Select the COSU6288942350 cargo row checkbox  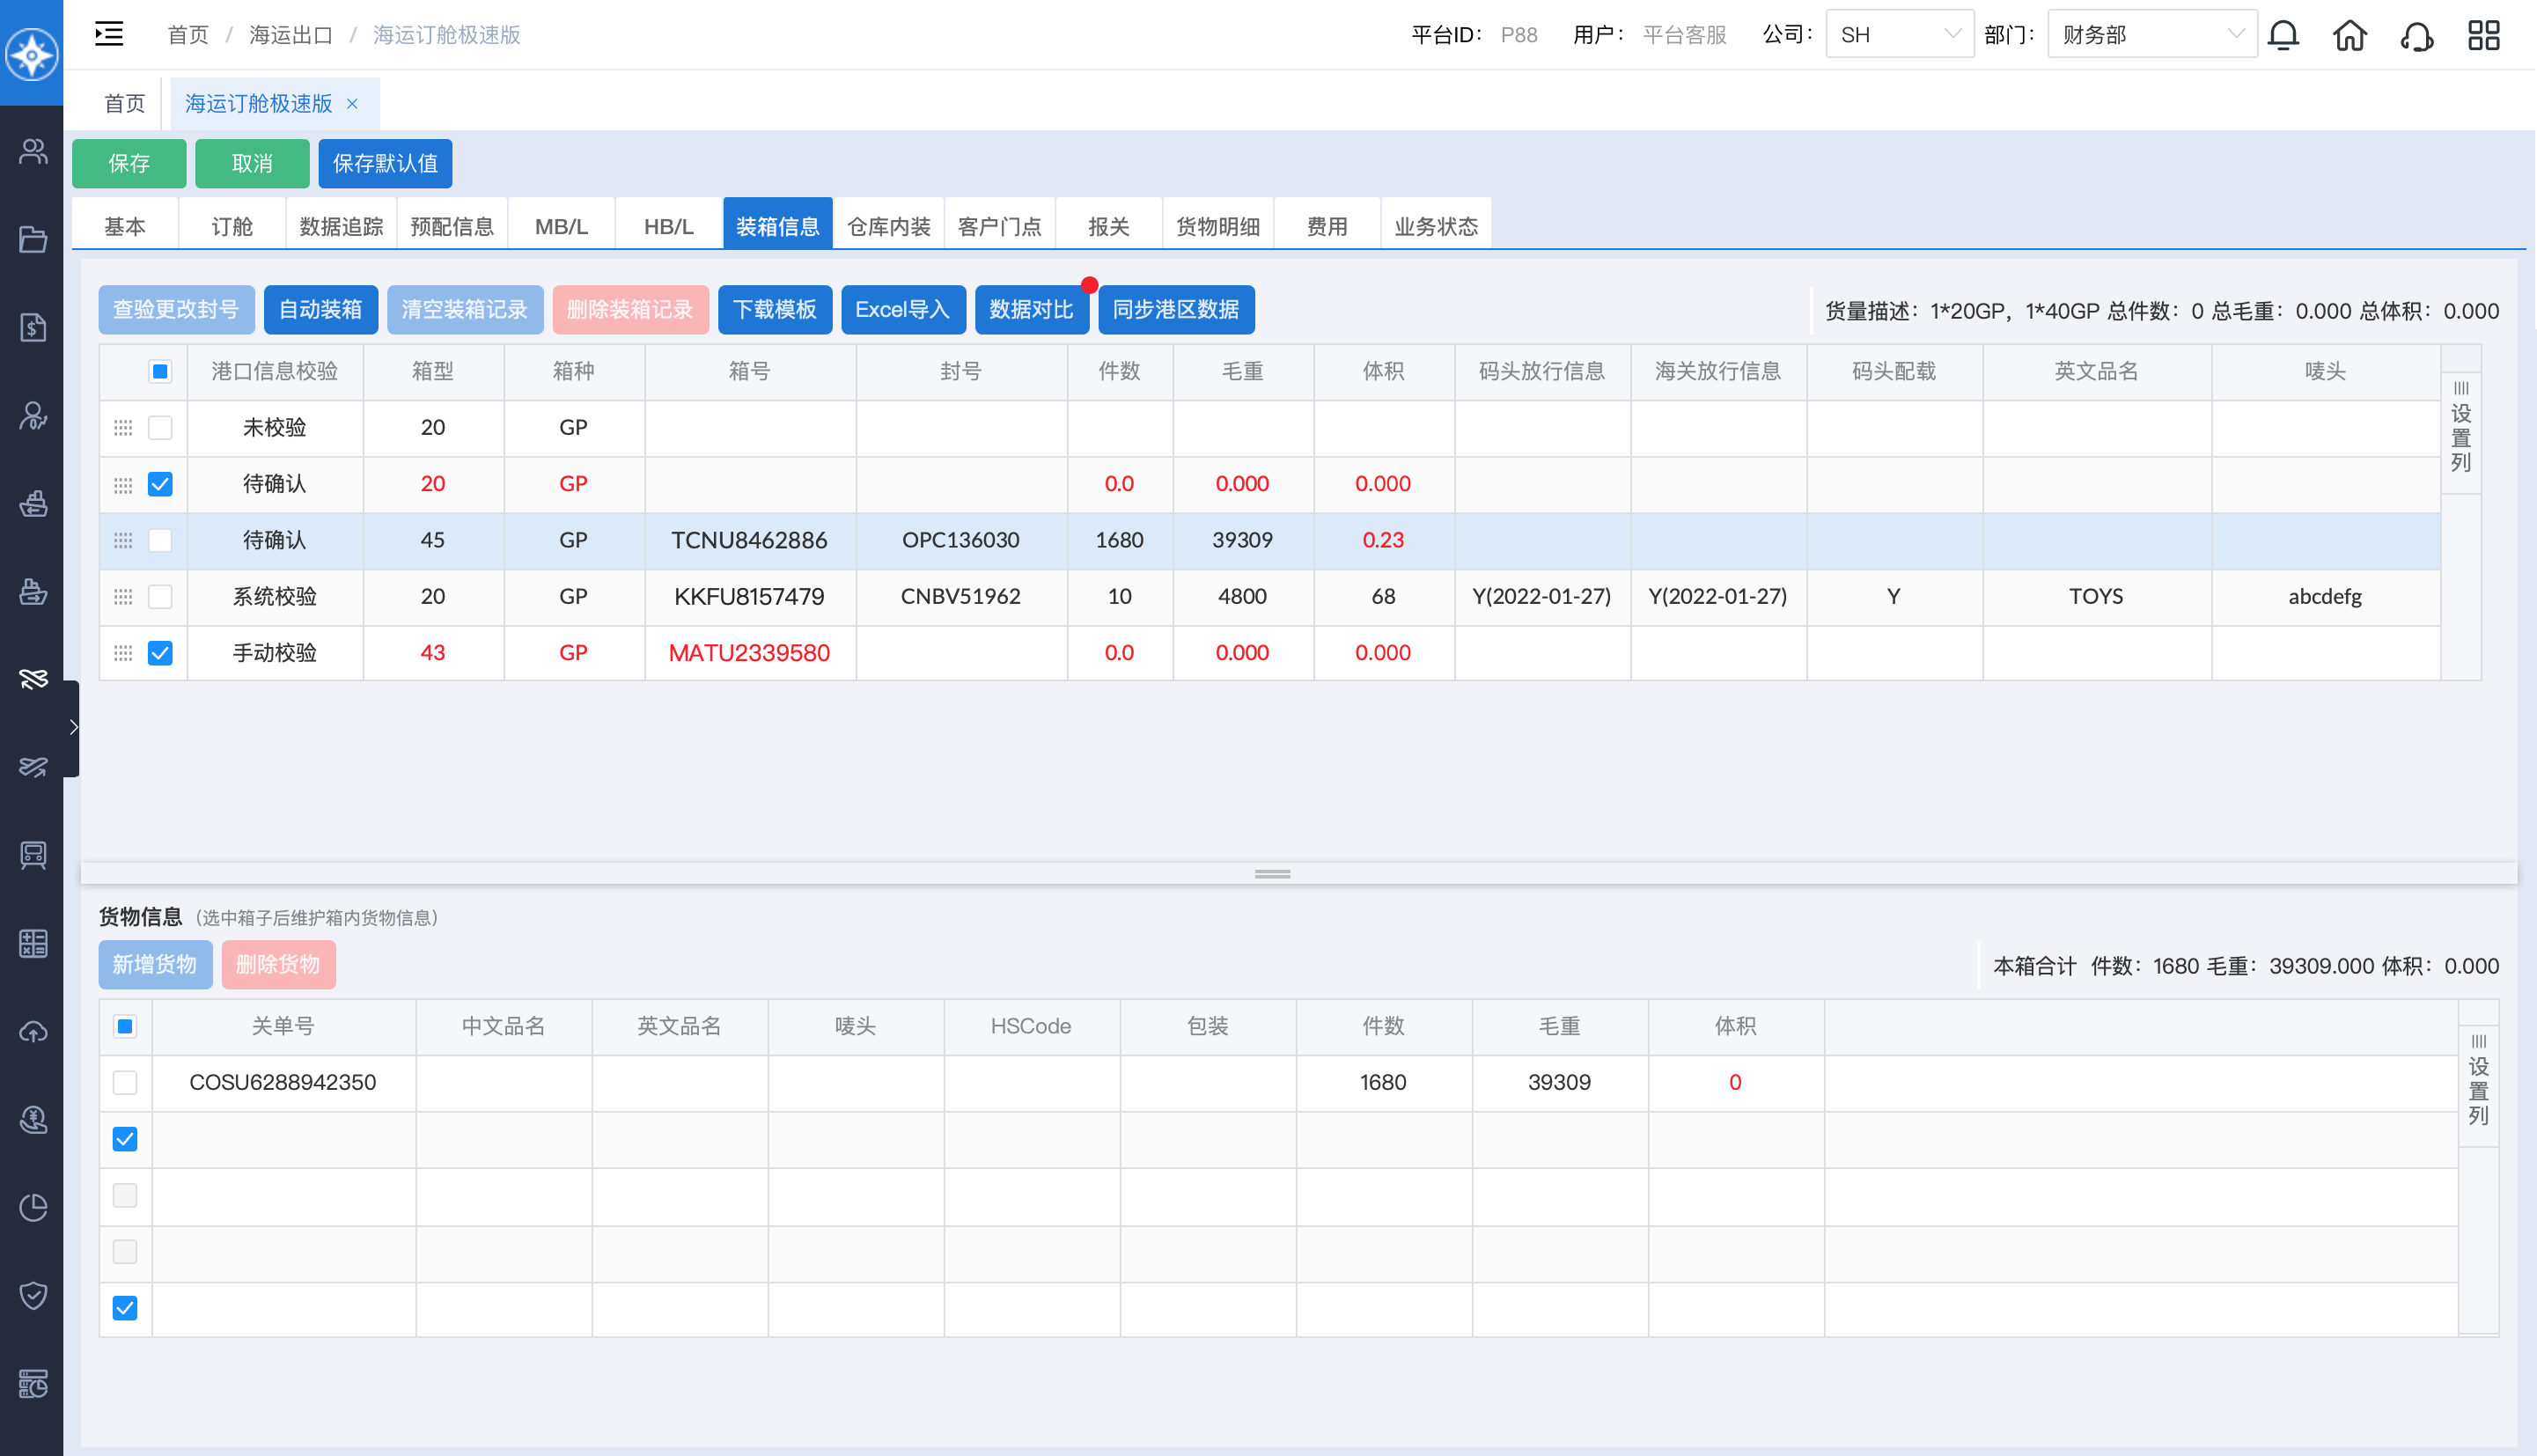pos(125,1082)
